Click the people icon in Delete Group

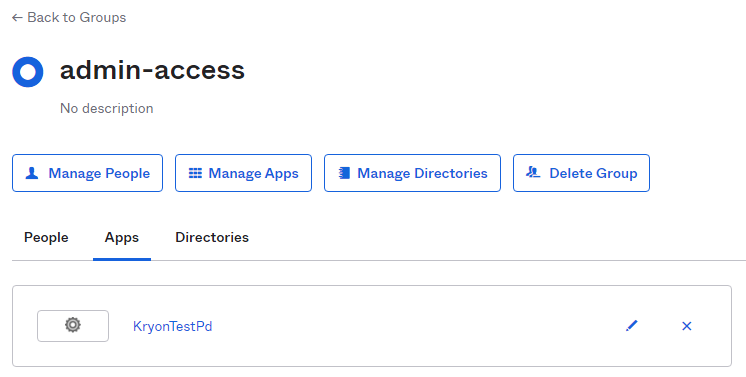click(533, 172)
